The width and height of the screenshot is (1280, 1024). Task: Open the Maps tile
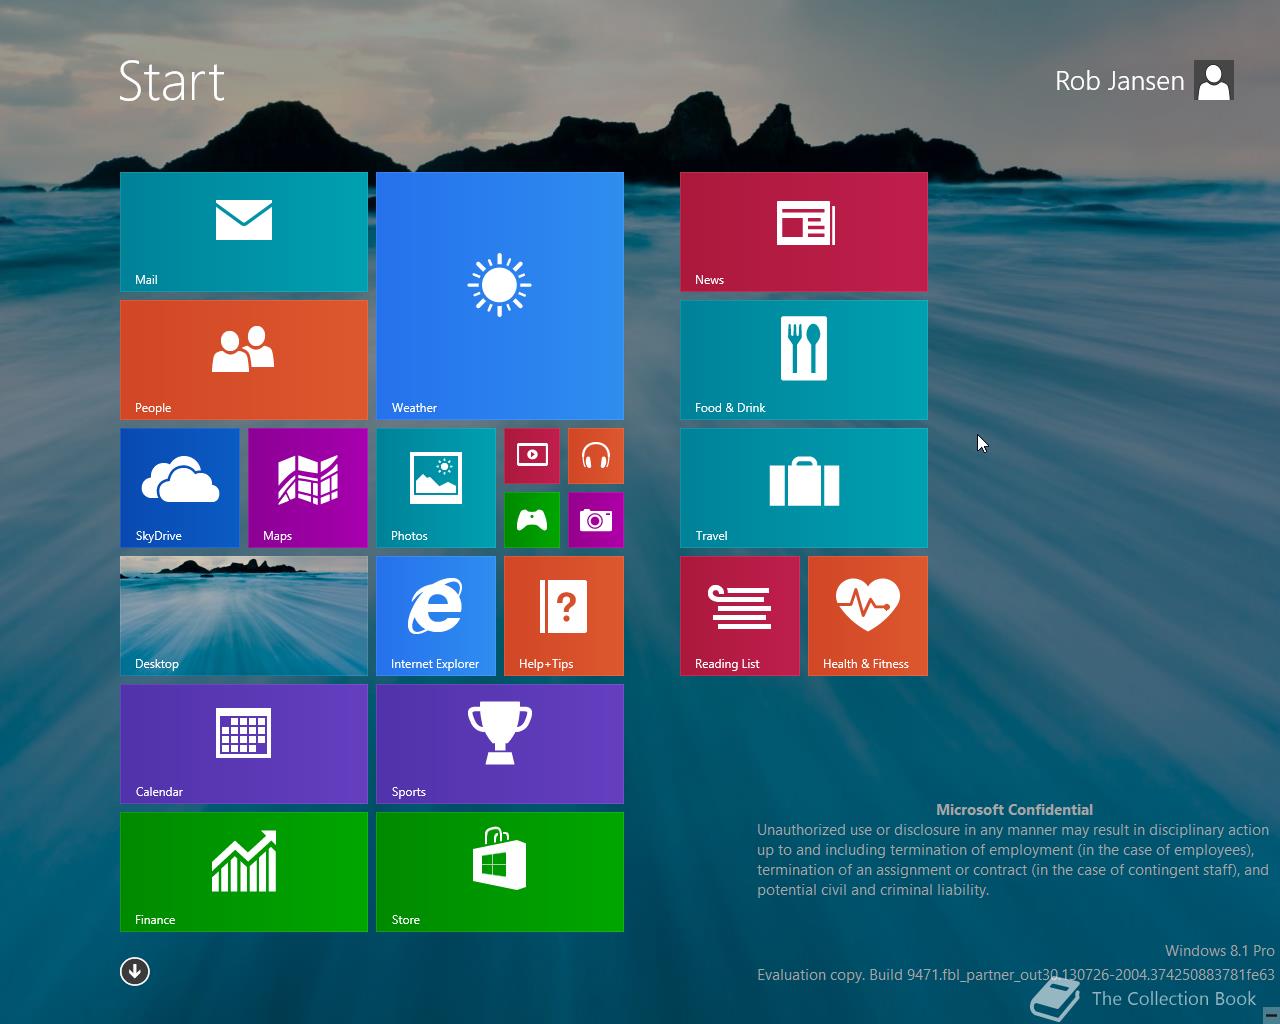tap(308, 488)
